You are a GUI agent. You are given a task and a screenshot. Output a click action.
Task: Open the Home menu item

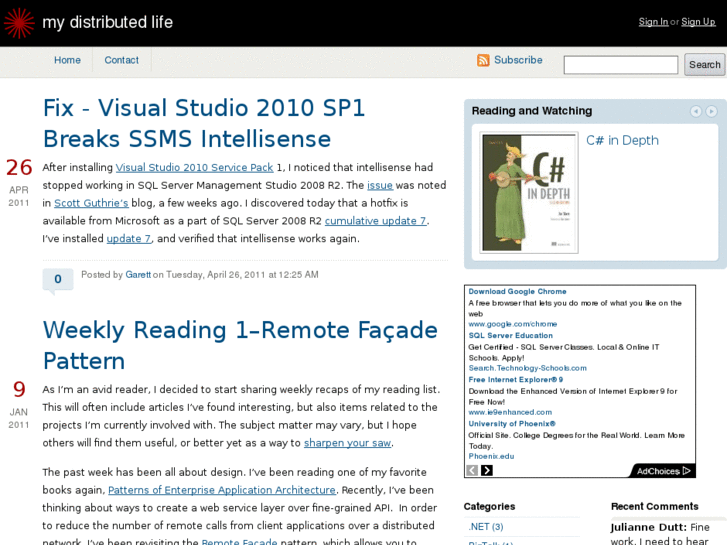[x=67, y=60]
